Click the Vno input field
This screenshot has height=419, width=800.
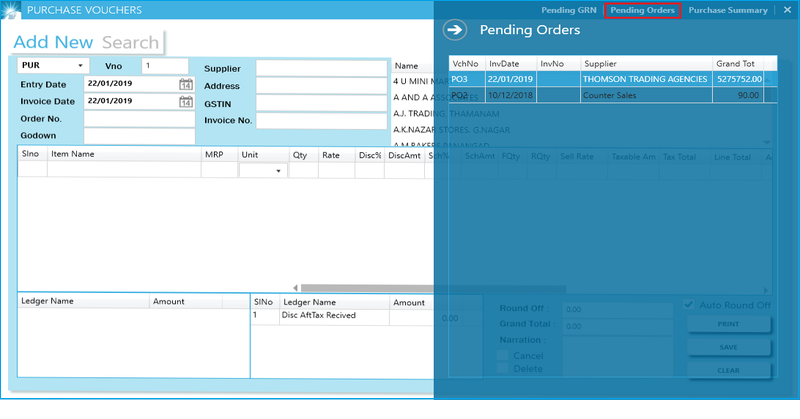click(165, 66)
